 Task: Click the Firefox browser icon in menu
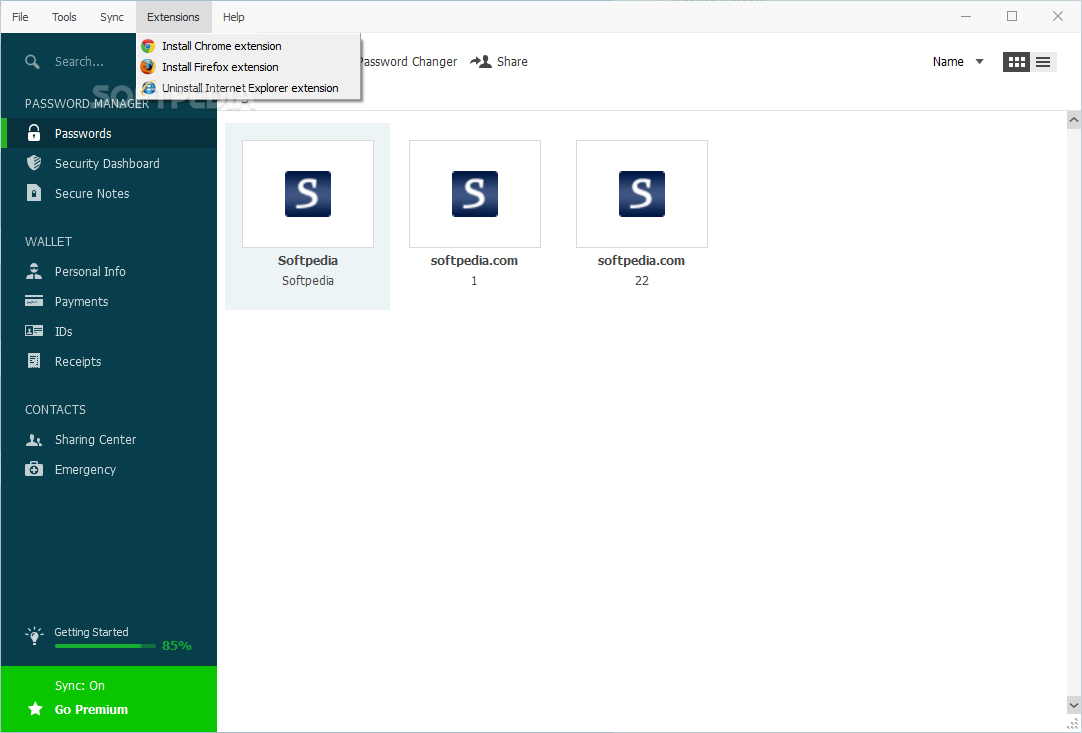[x=148, y=67]
